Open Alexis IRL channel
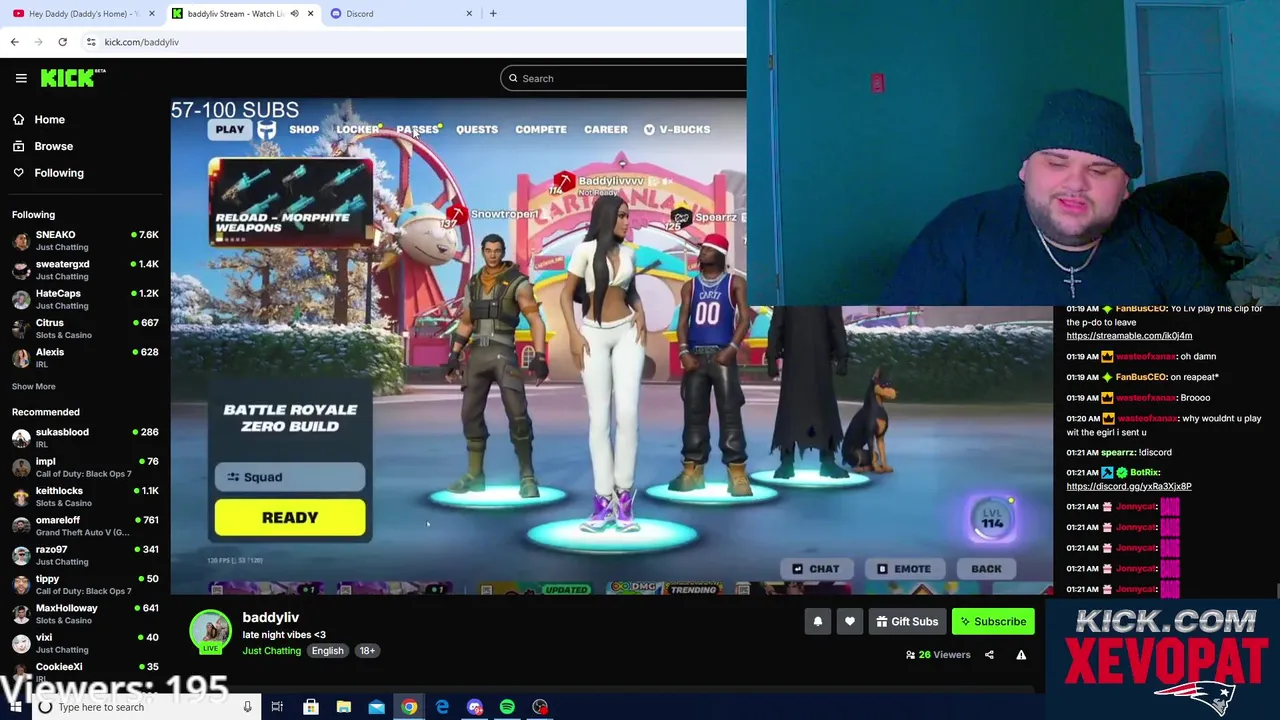This screenshot has height=720, width=1280. pos(85,358)
